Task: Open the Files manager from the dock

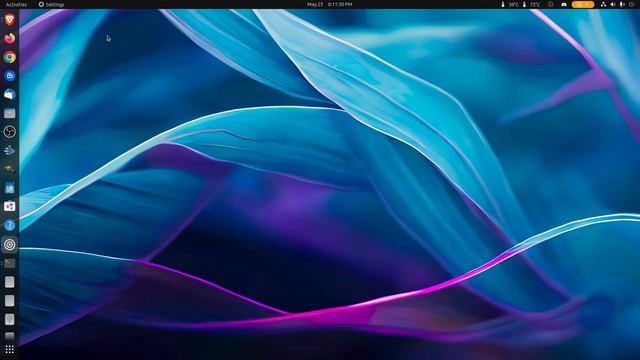Action: [x=9, y=113]
